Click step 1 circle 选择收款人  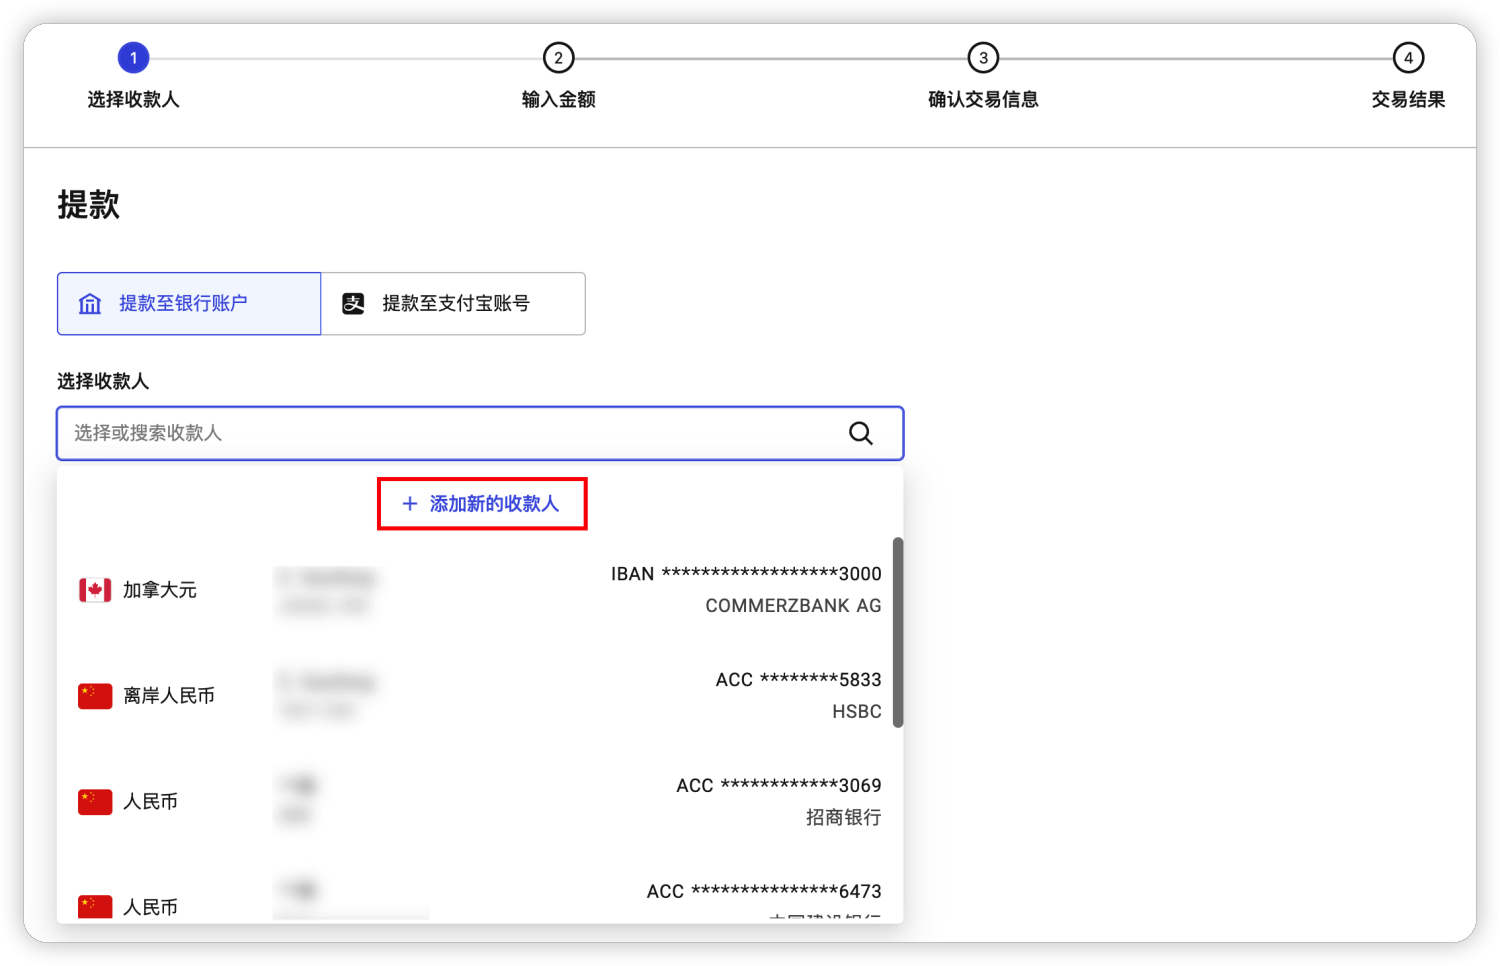click(x=133, y=58)
